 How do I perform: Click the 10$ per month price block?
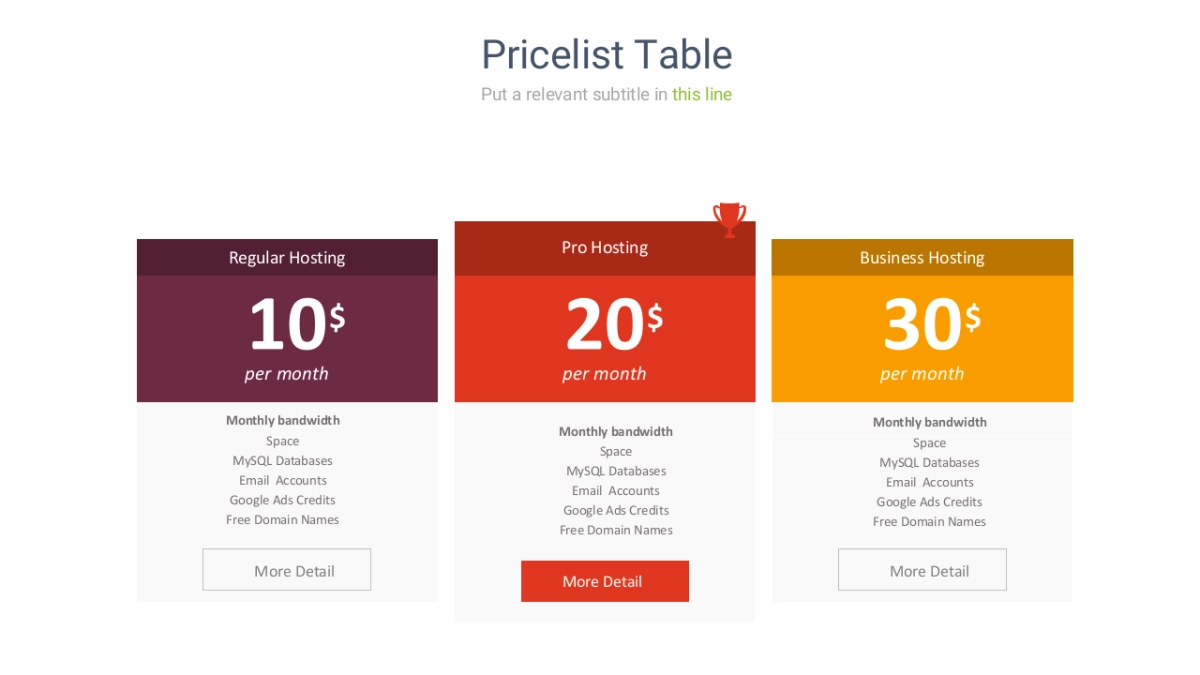287,338
